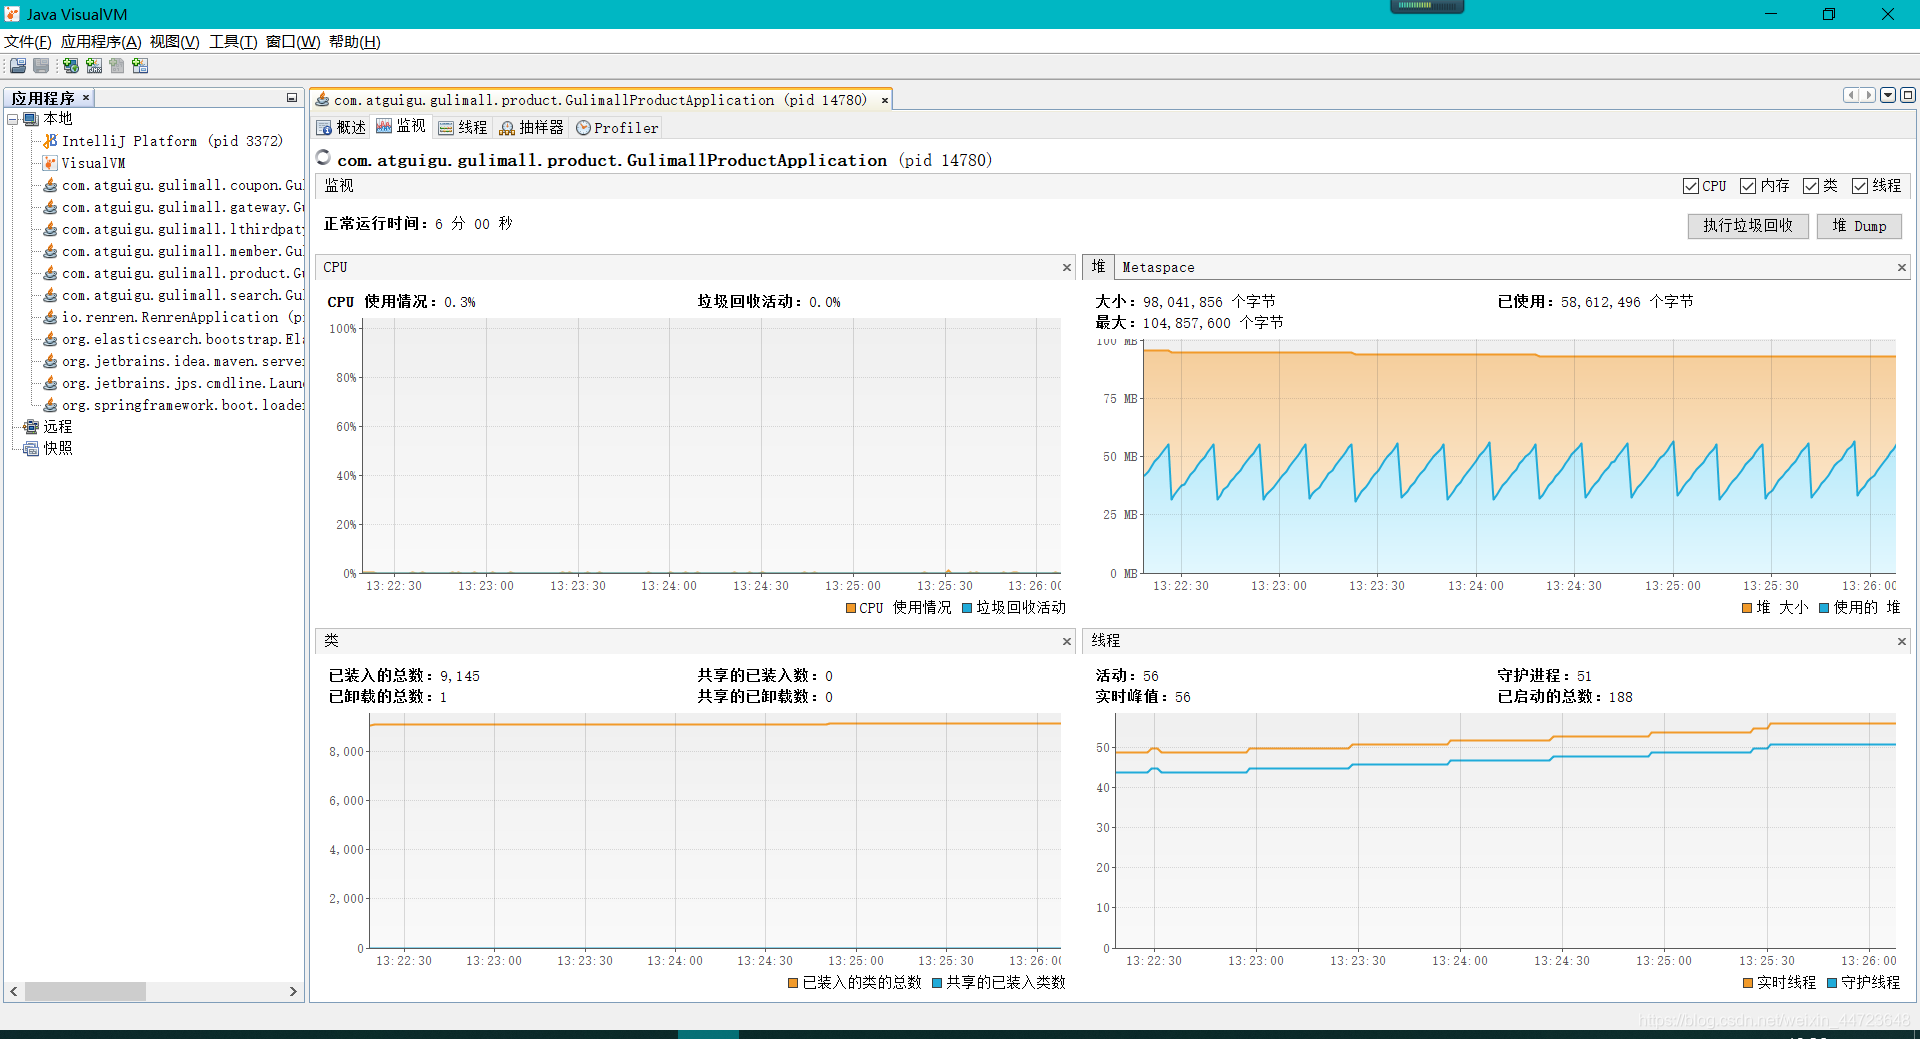
Task: Click the Add VM Coredump toolbar icon
Action: (117, 66)
